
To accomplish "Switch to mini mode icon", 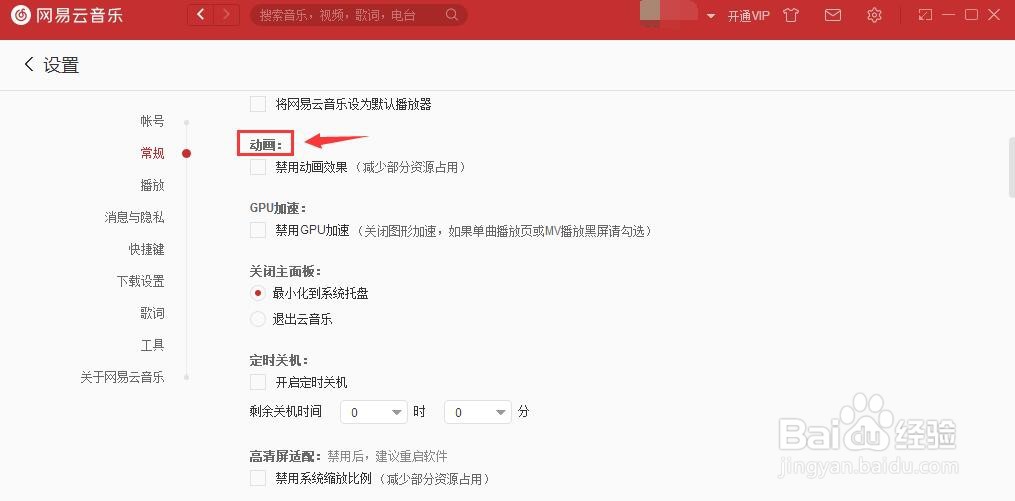I will (926, 15).
